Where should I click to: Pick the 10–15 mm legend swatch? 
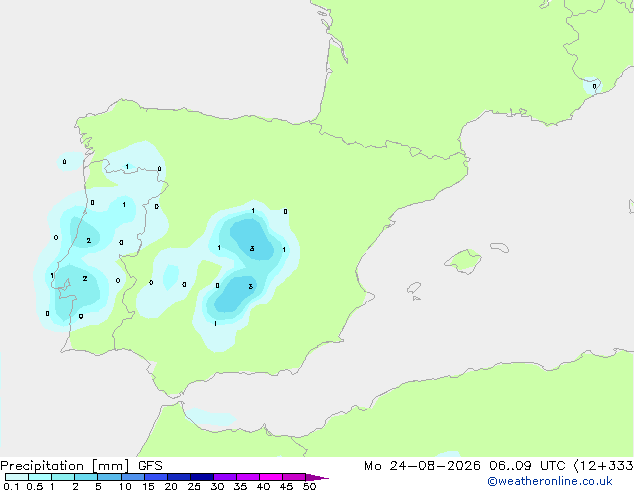pyautogui.click(x=132, y=477)
